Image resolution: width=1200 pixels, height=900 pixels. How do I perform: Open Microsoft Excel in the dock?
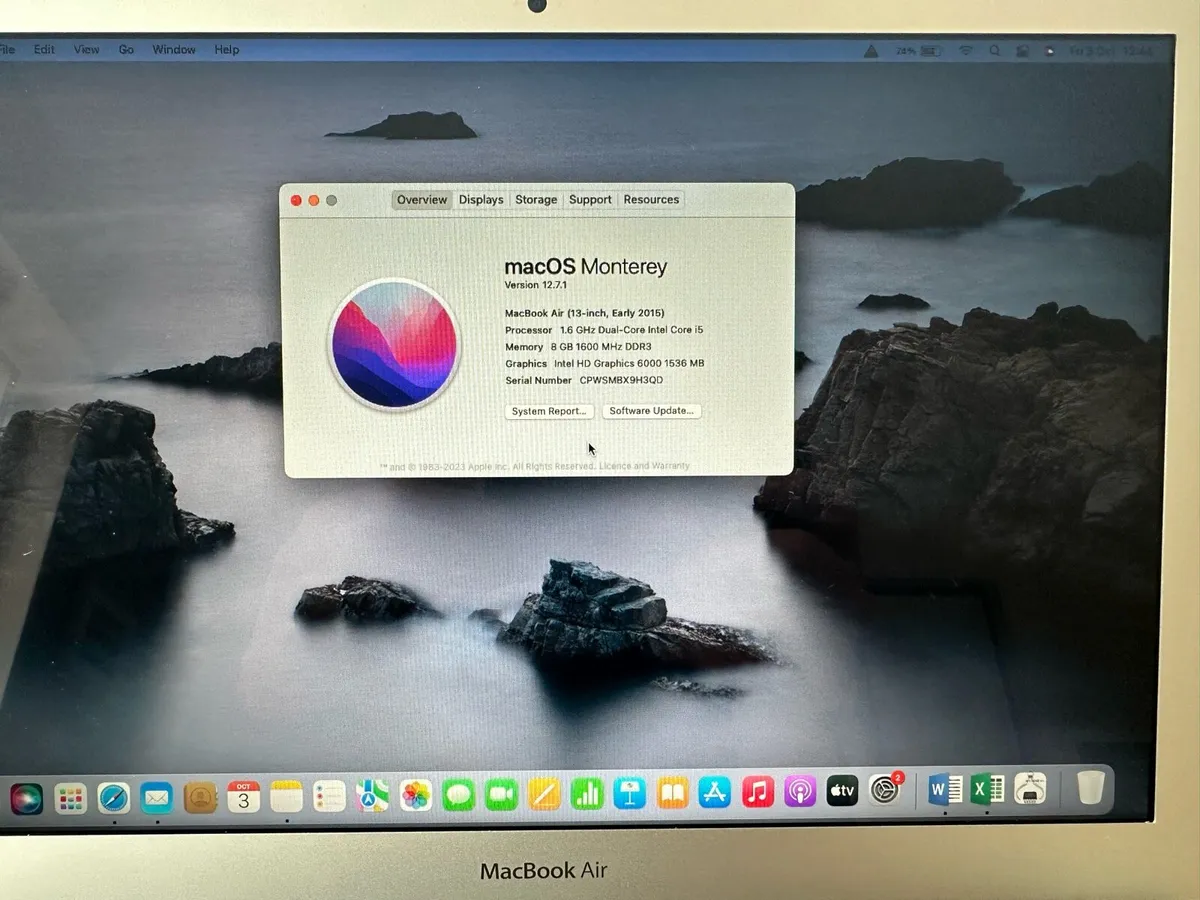987,790
